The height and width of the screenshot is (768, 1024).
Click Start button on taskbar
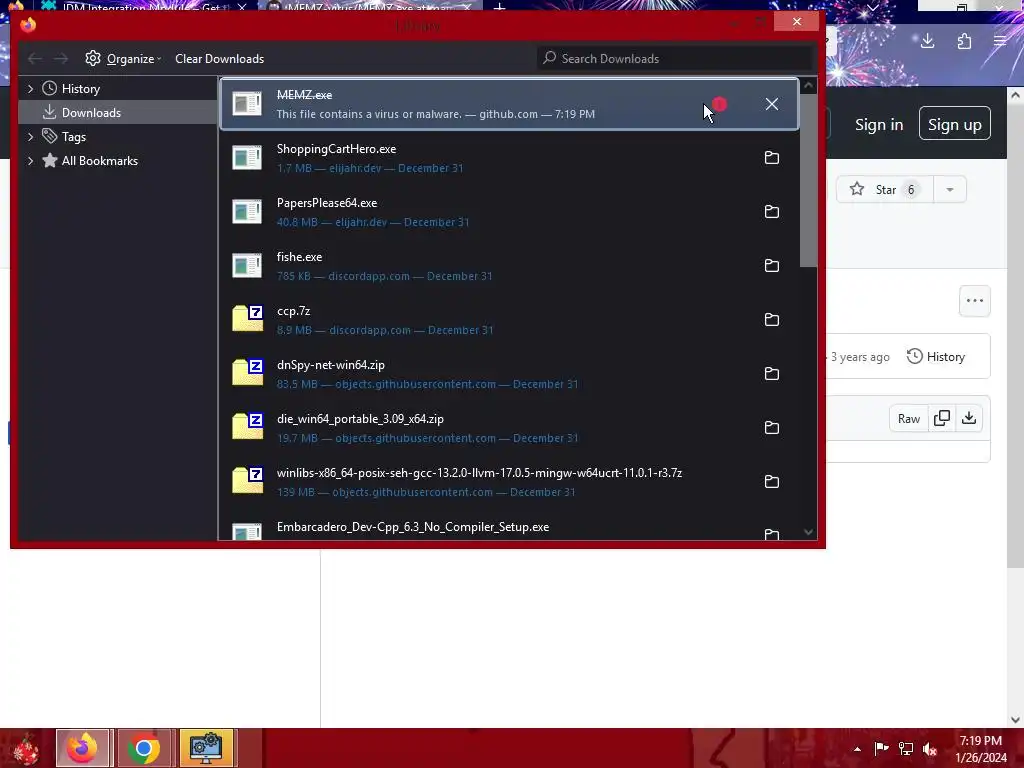pyautogui.click(x=25, y=749)
